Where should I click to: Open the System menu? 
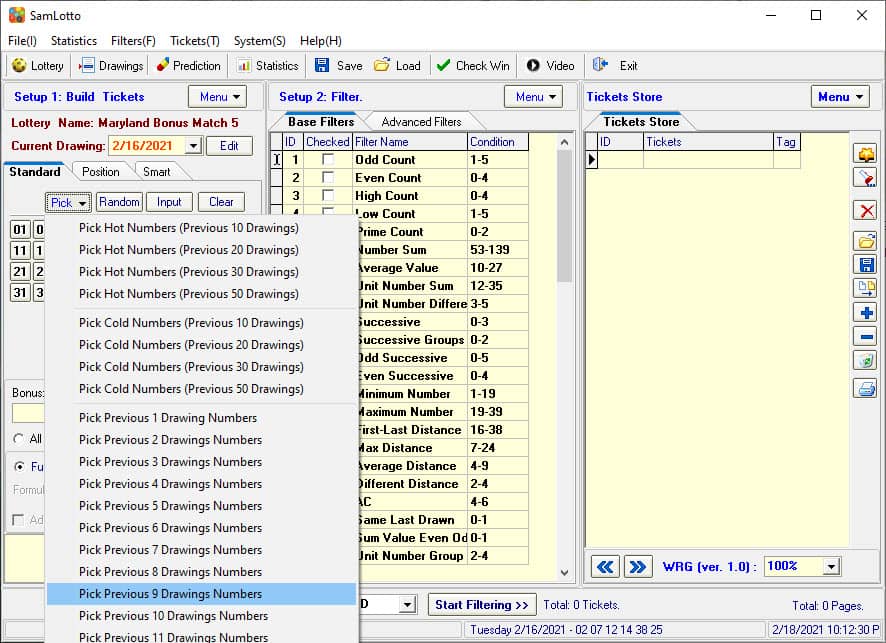259,41
